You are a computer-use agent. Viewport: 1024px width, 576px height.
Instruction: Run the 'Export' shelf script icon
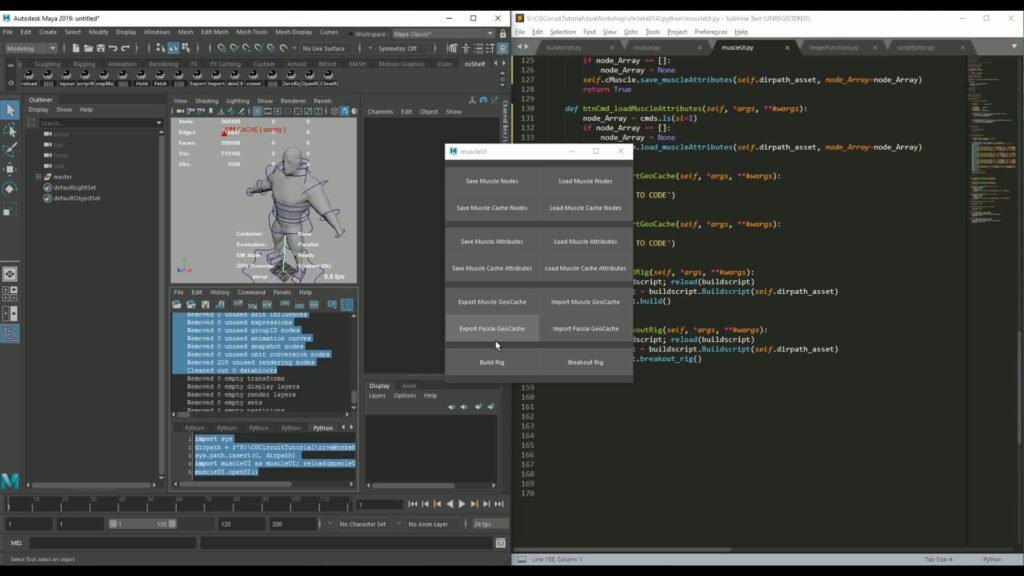pos(198,78)
